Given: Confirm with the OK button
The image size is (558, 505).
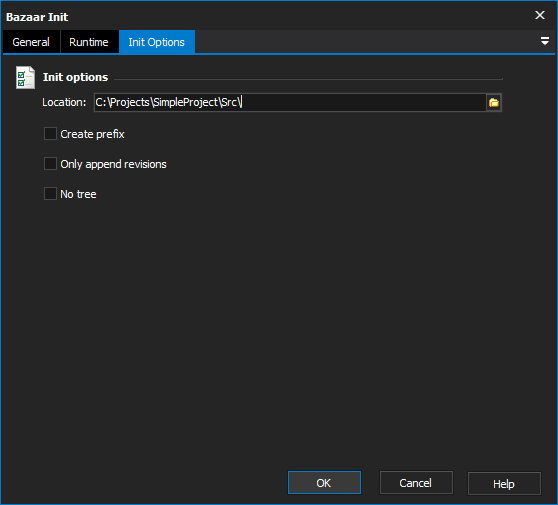Looking at the screenshot, I should click(324, 483).
